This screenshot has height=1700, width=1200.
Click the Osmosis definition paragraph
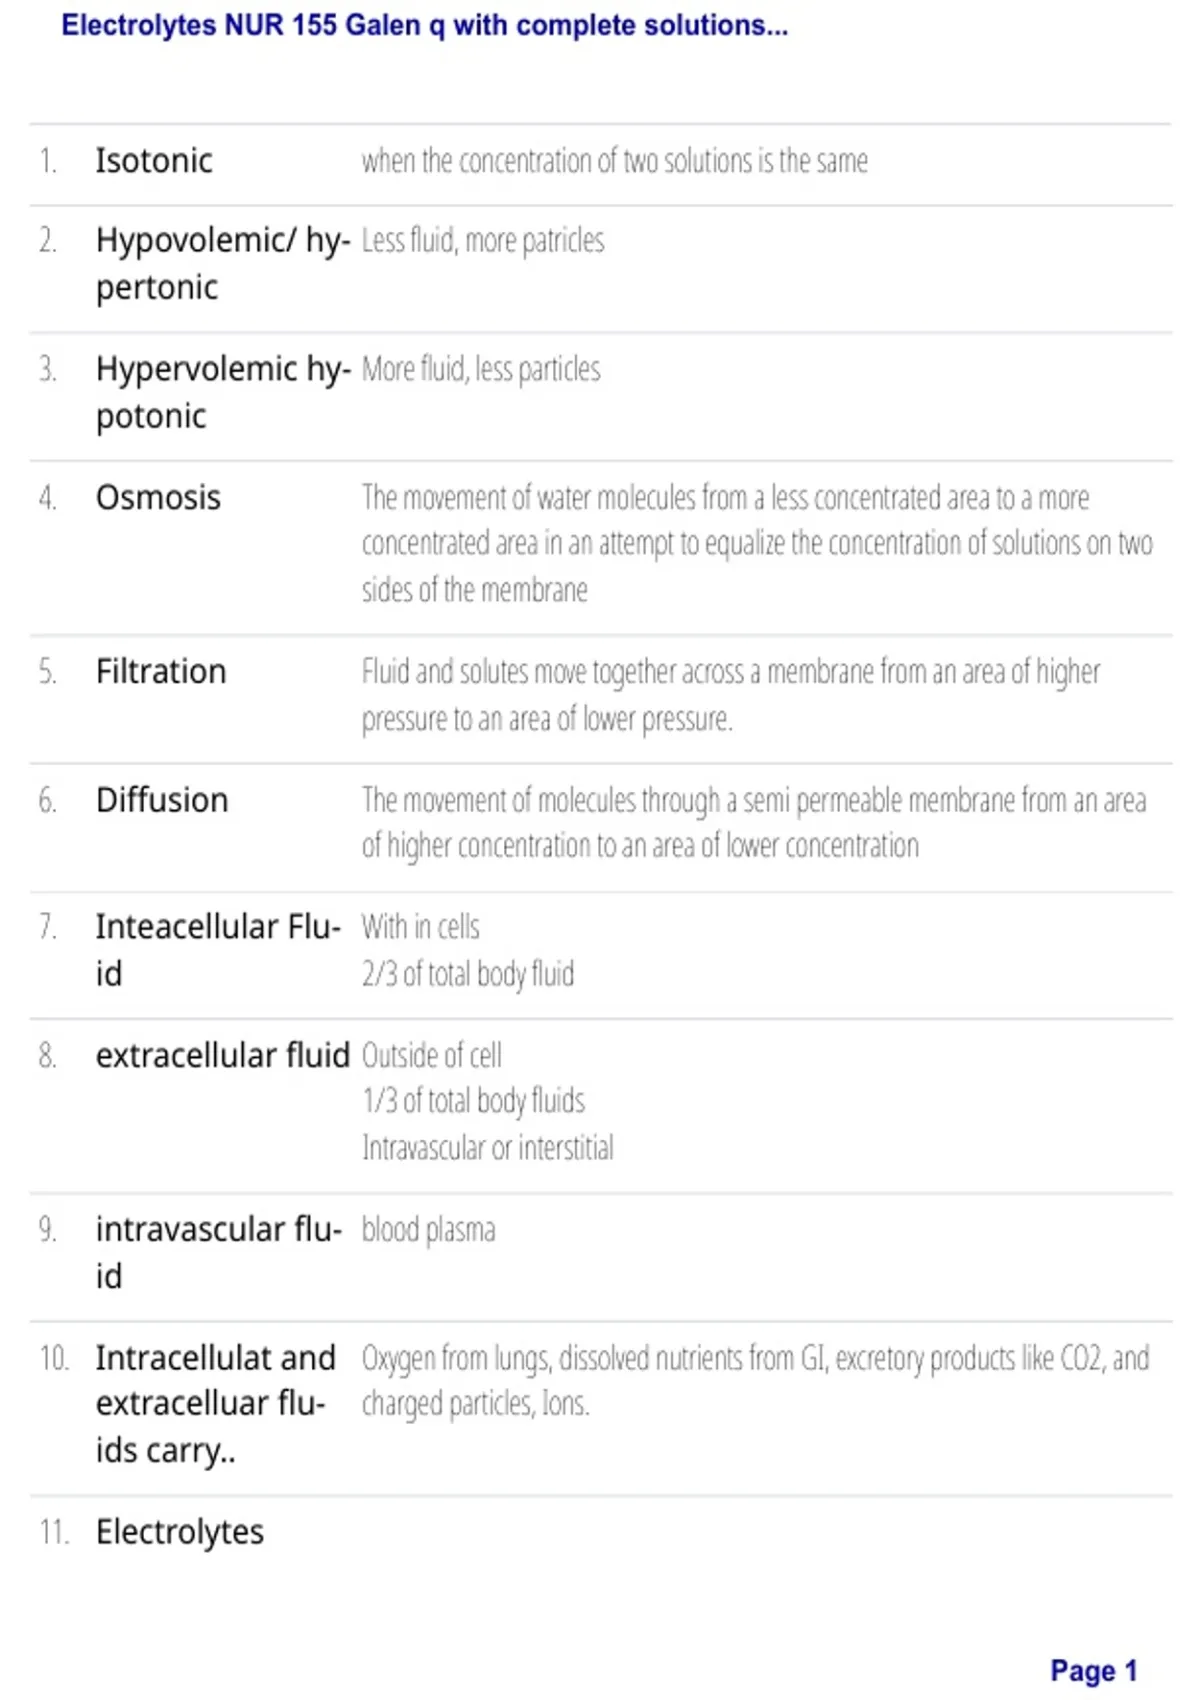pyautogui.click(x=757, y=543)
